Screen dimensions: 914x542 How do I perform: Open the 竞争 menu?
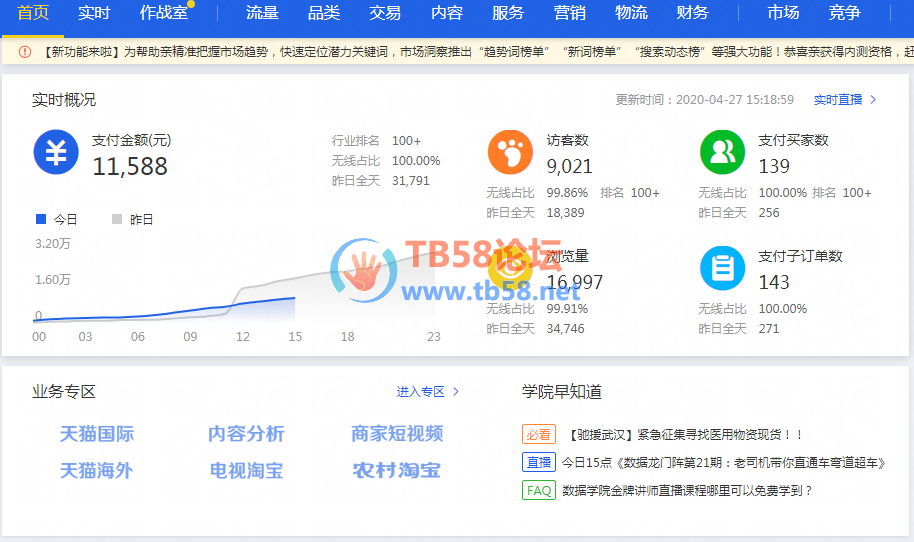coord(845,12)
